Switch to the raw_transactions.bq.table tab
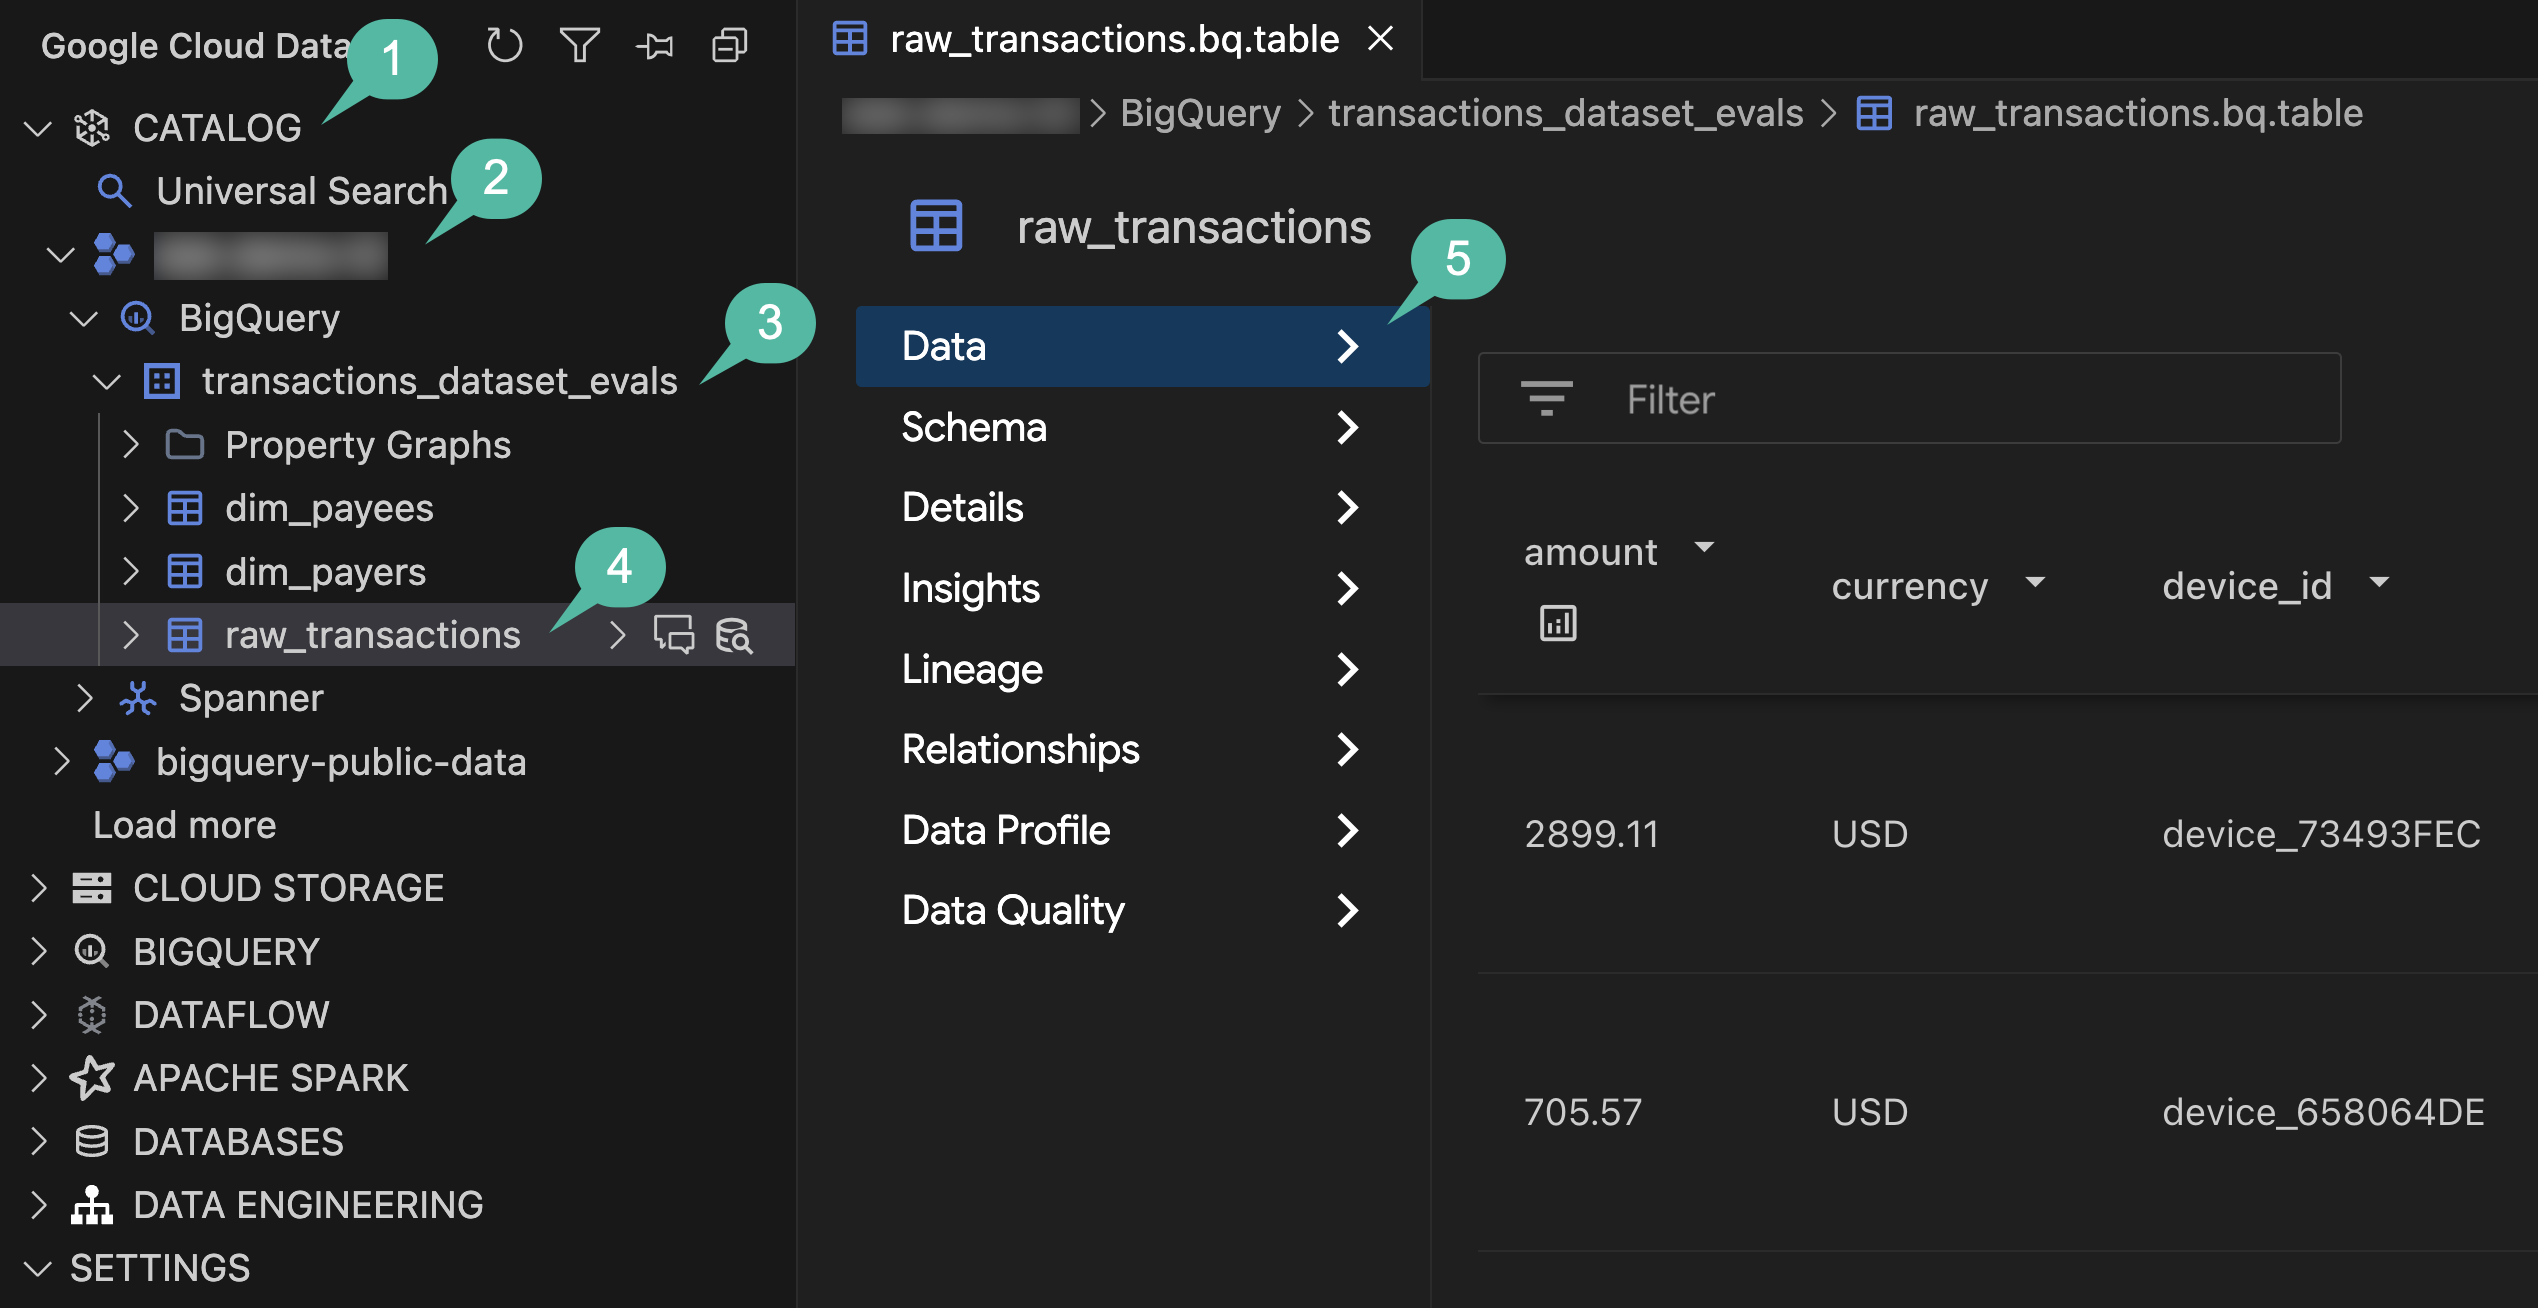 click(1113, 39)
